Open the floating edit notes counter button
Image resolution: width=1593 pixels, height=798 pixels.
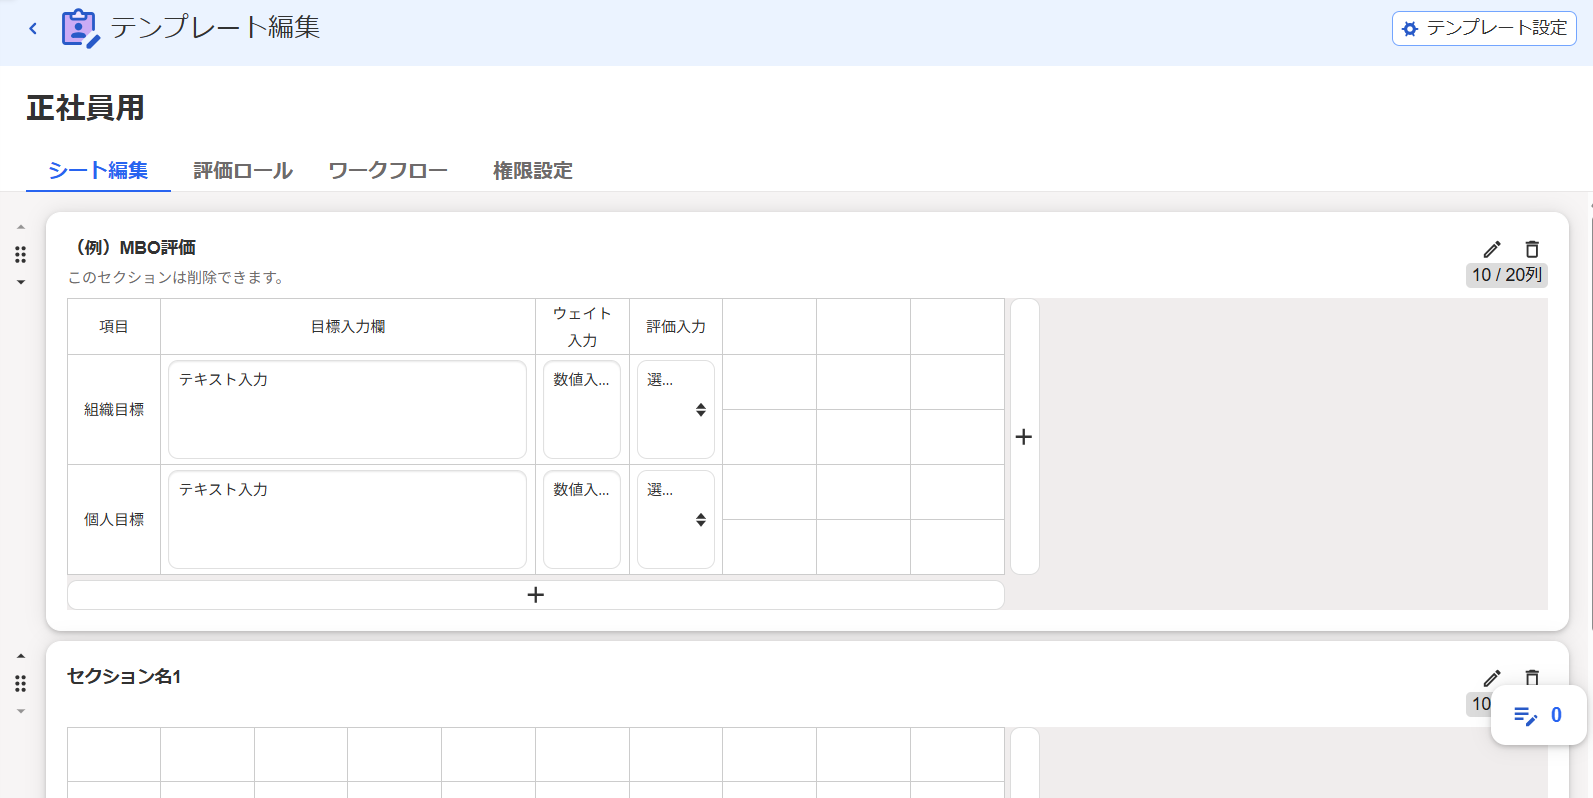[1538, 715]
